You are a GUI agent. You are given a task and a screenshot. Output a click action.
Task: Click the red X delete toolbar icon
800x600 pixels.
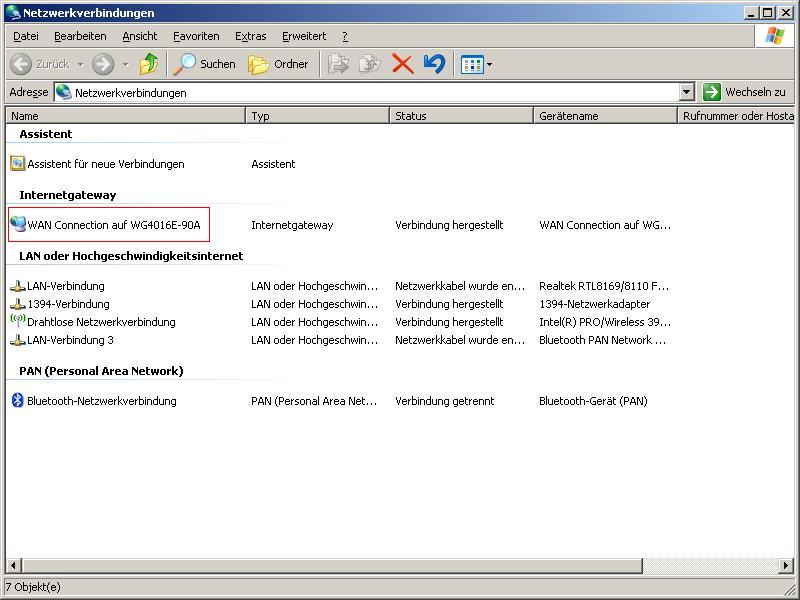pyautogui.click(x=402, y=64)
